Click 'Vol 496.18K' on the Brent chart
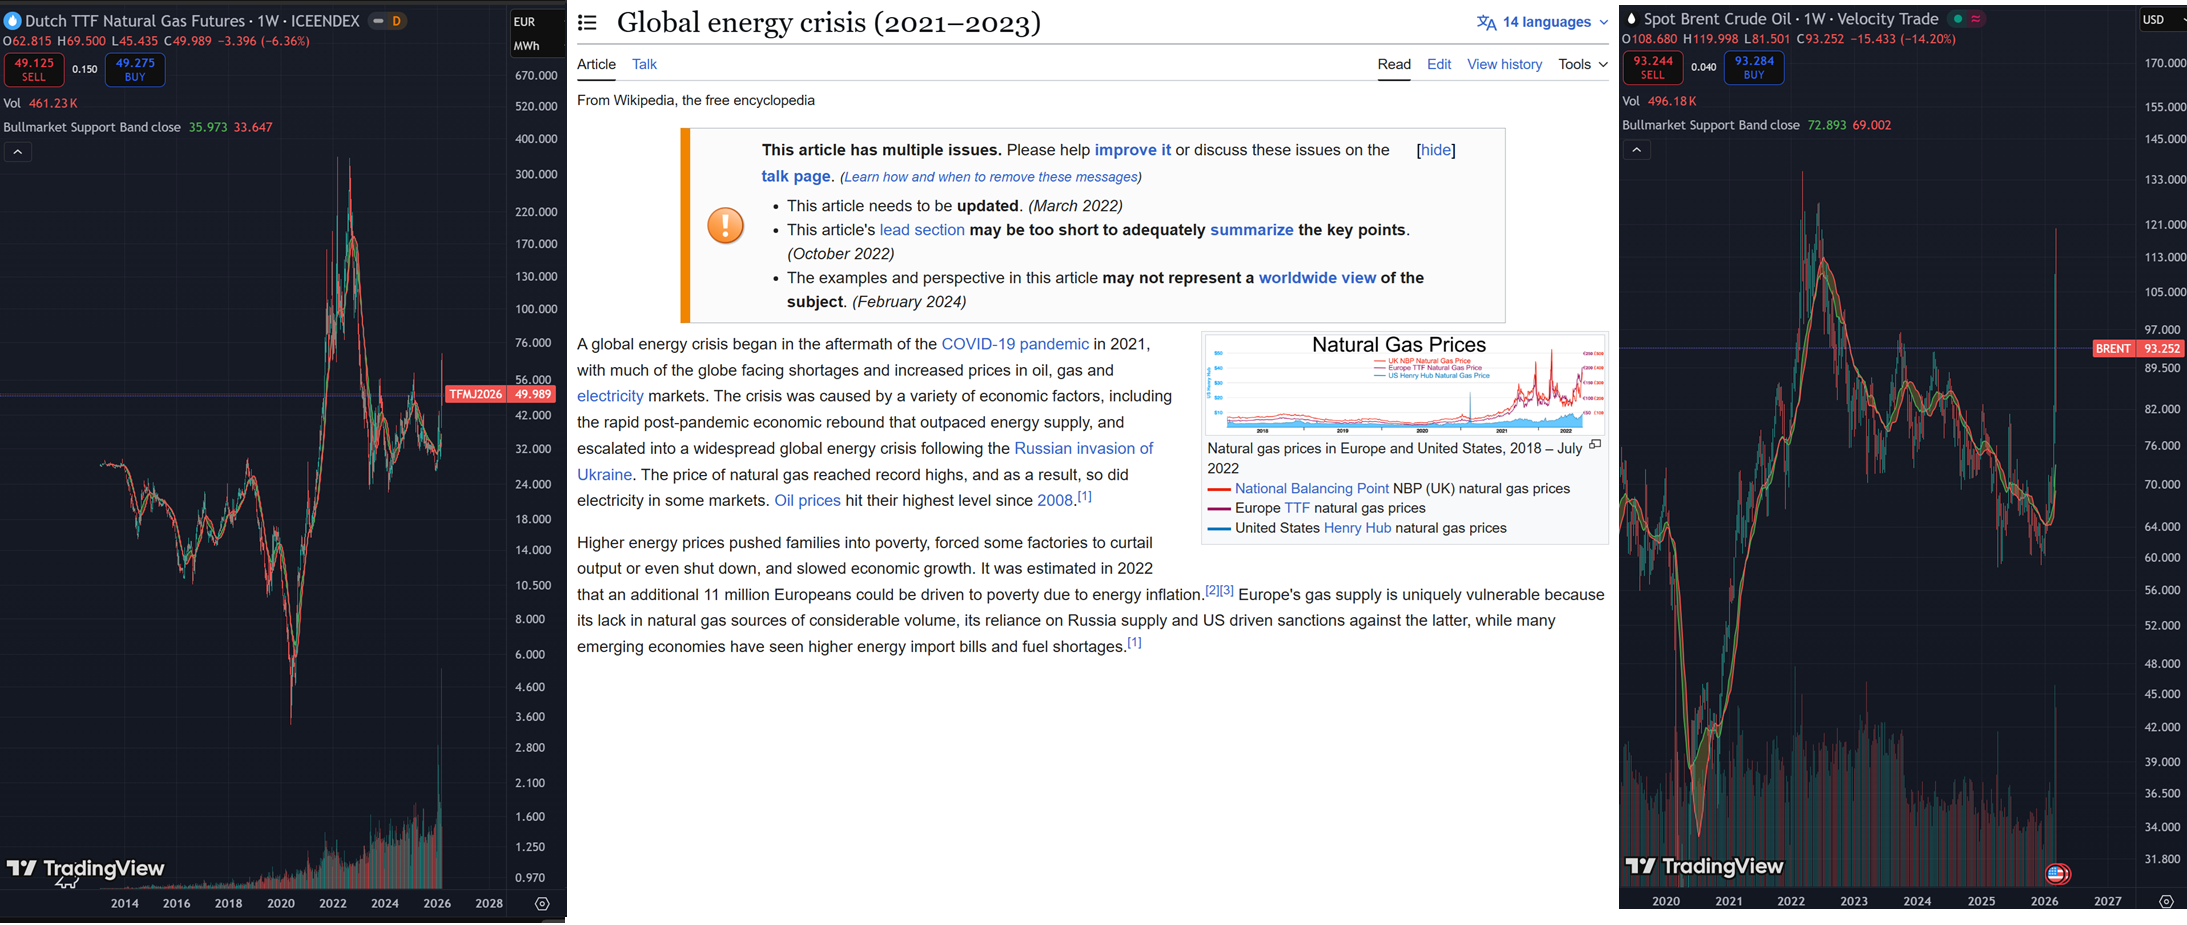 click(1660, 101)
